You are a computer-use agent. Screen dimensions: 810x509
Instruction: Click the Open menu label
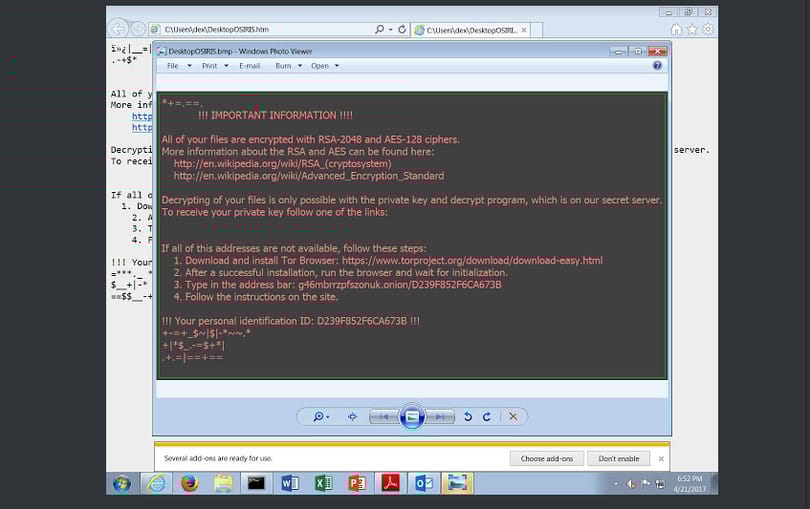click(320, 66)
